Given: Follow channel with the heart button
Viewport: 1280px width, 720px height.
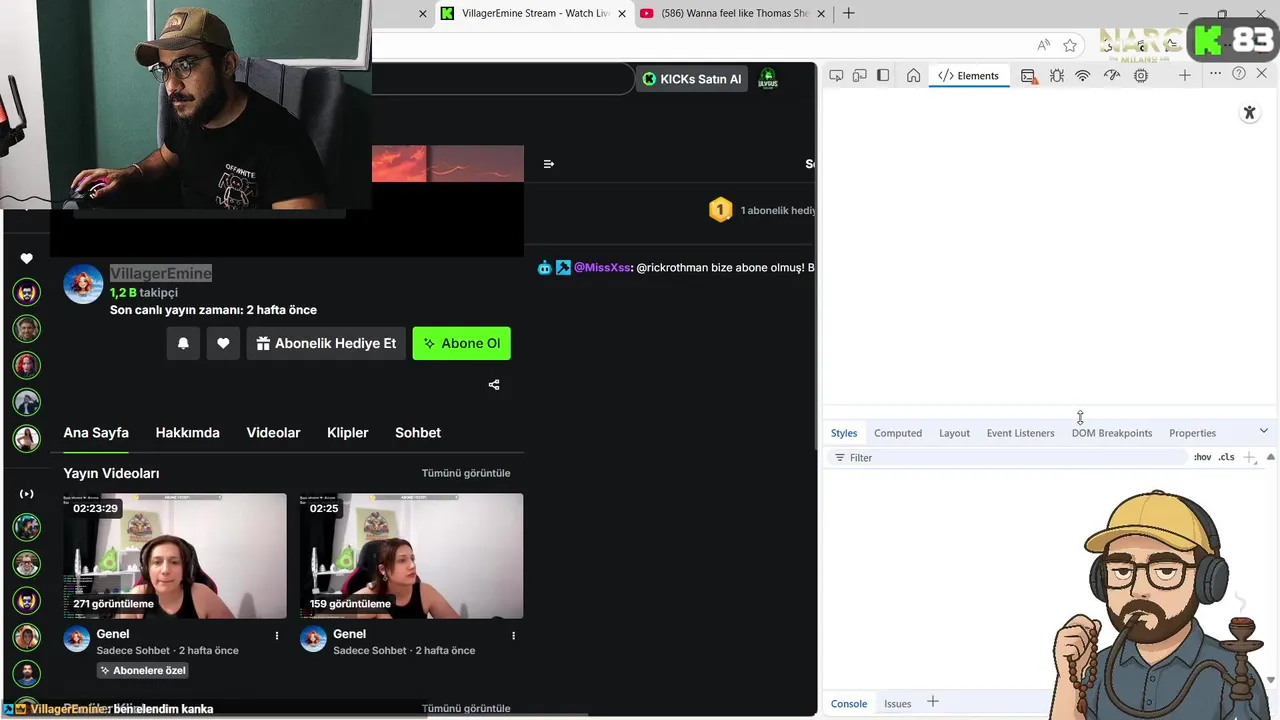Looking at the screenshot, I should click(223, 343).
